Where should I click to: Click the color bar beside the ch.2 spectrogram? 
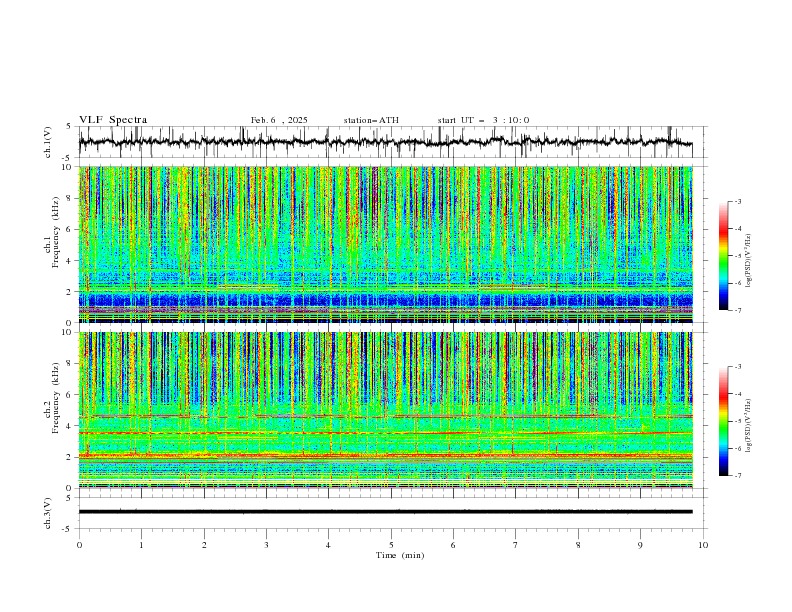tap(723, 421)
